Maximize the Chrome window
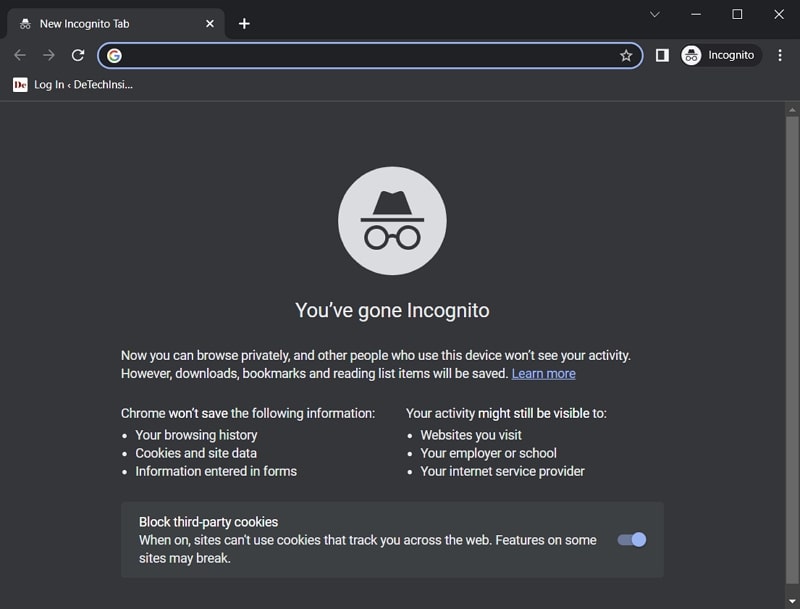 pyautogui.click(x=737, y=14)
